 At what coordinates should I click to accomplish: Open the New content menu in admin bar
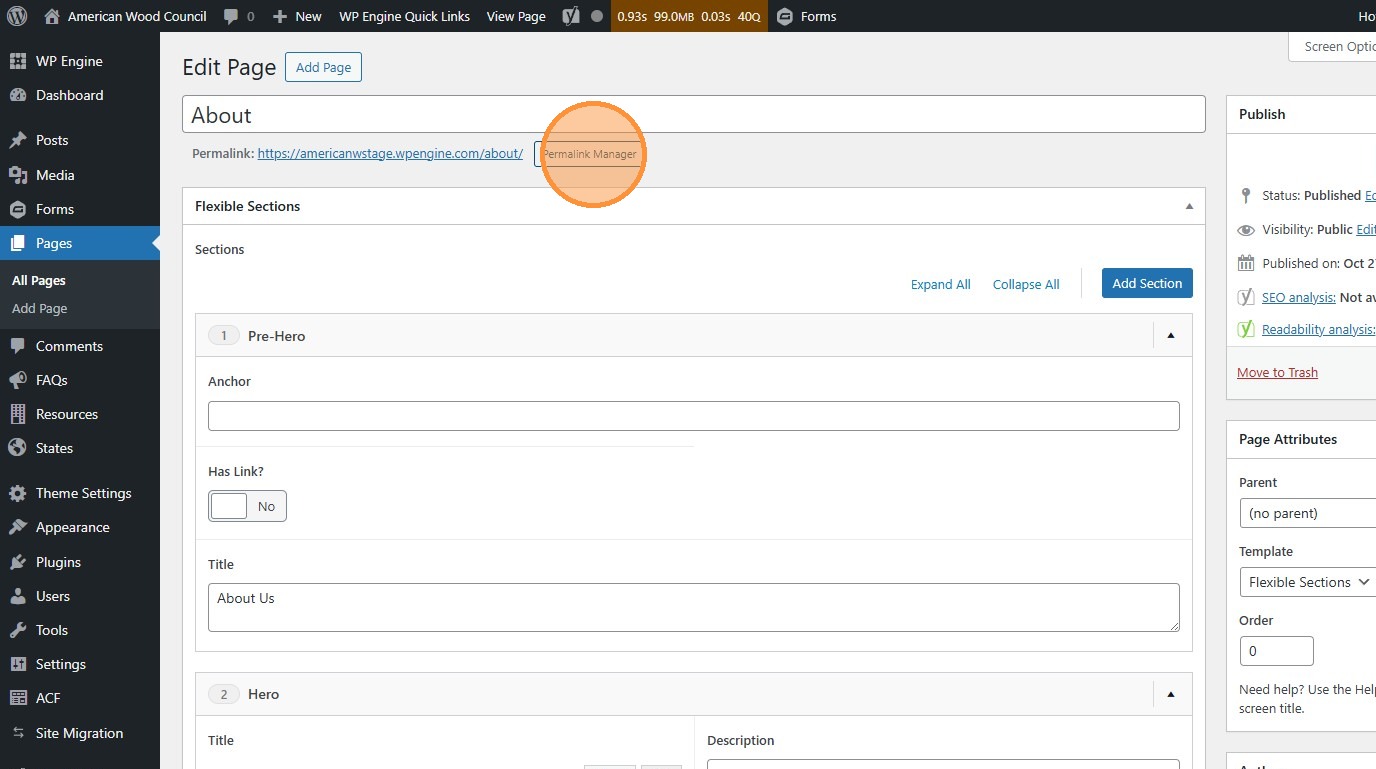297,16
